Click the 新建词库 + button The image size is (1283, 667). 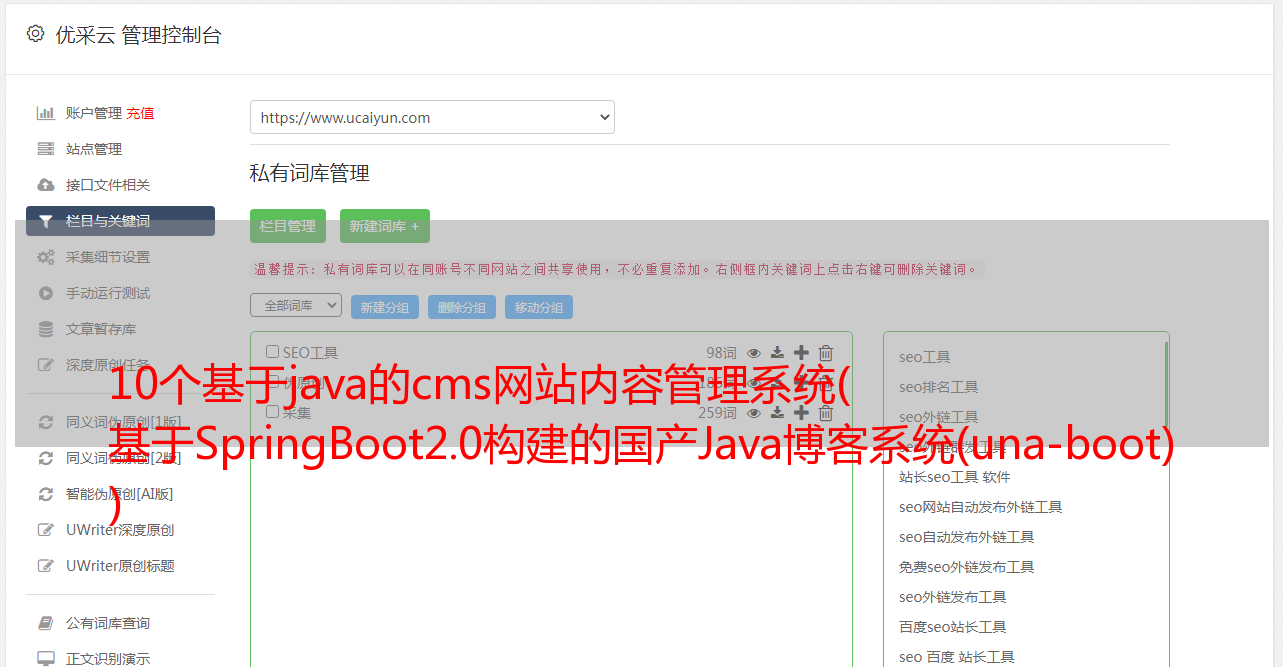tap(385, 226)
